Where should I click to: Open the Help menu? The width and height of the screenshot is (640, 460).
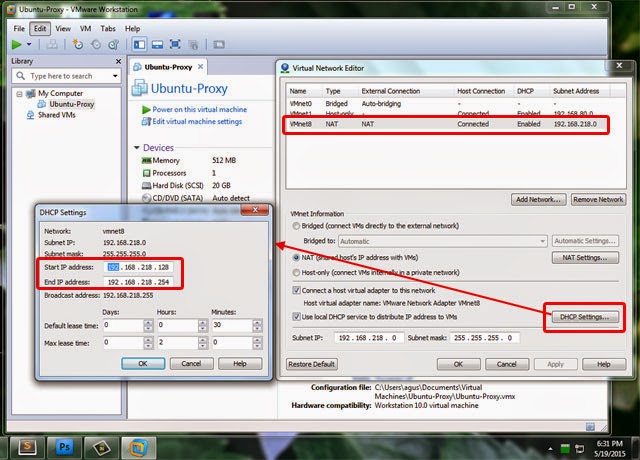click(132, 29)
